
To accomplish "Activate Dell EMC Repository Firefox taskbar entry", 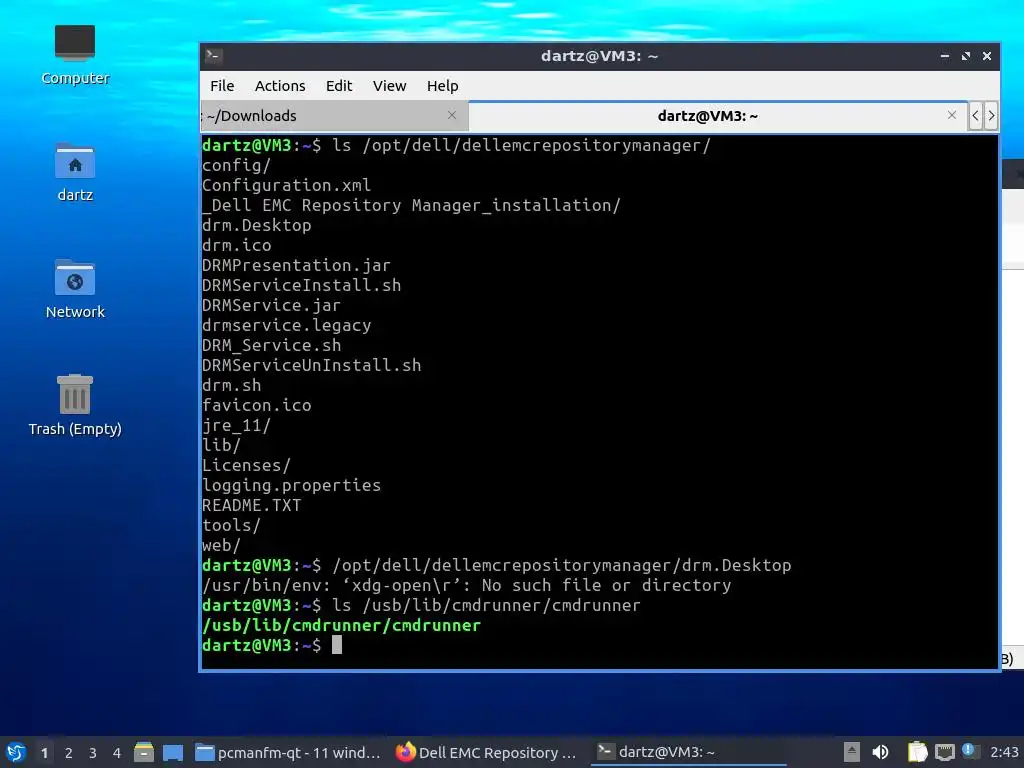I will [x=487, y=752].
